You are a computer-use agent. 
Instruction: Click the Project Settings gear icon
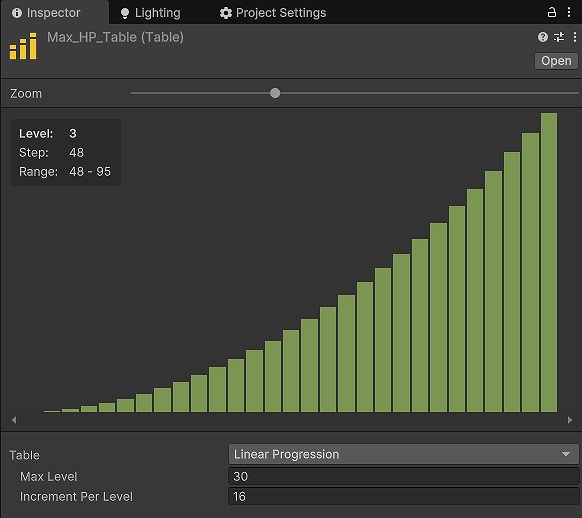click(x=226, y=13)
